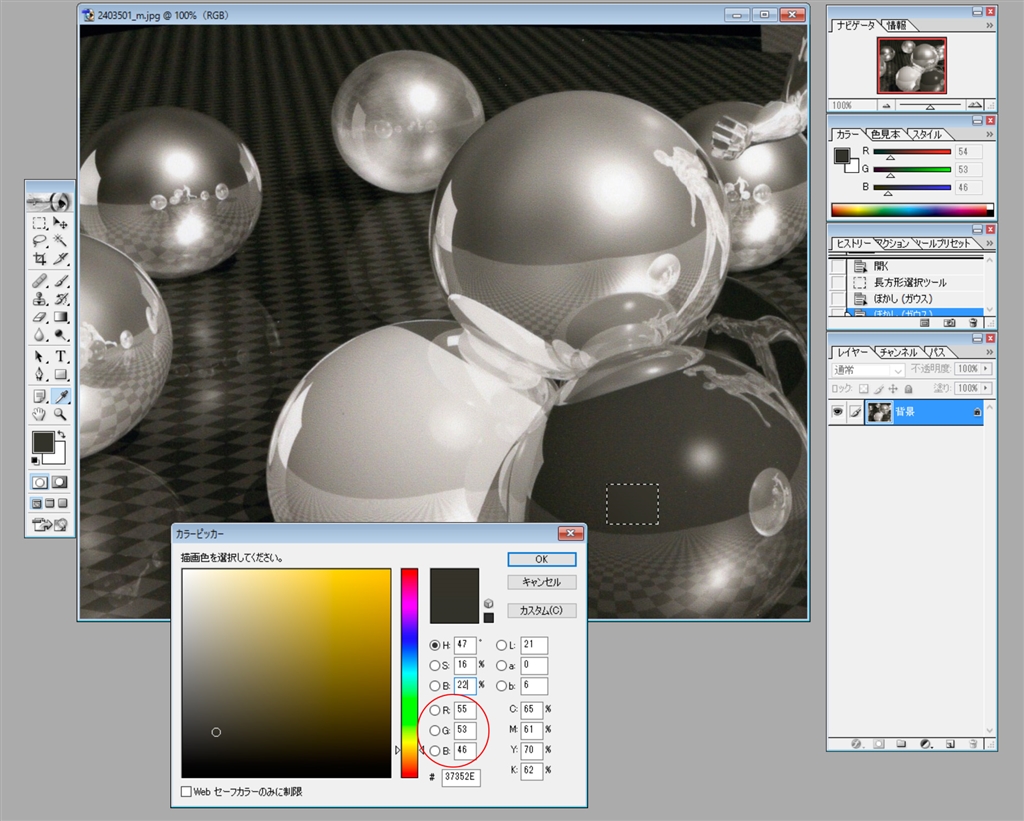Select the Hand tool

(x=40, y=413)
